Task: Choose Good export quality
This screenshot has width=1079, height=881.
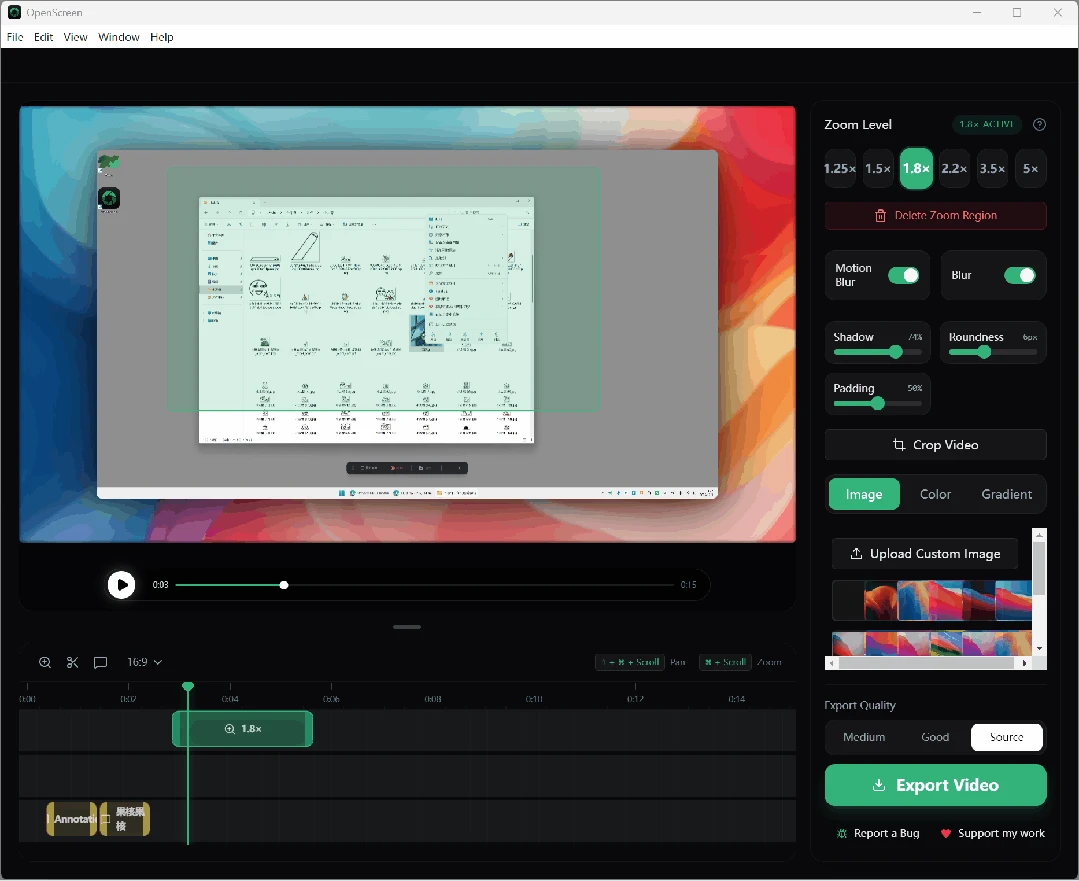Action: coord(935,737)
